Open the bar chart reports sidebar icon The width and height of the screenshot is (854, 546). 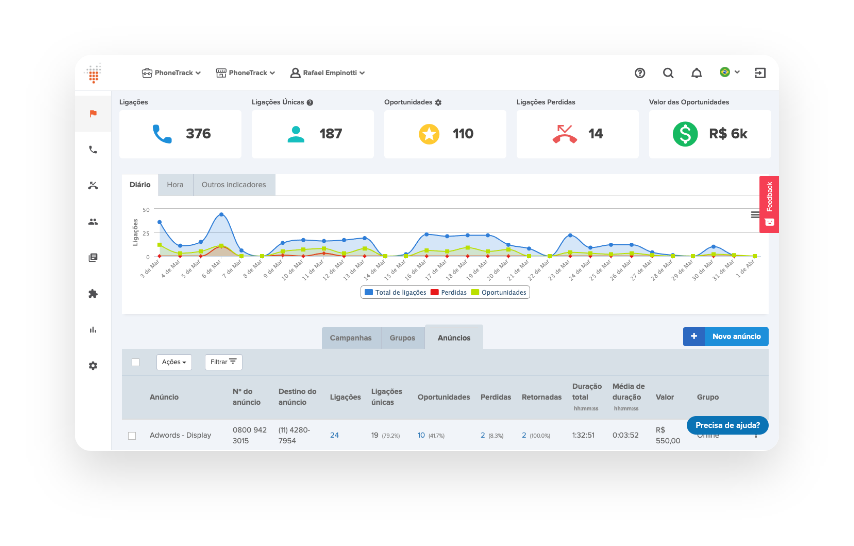(93, 330)
